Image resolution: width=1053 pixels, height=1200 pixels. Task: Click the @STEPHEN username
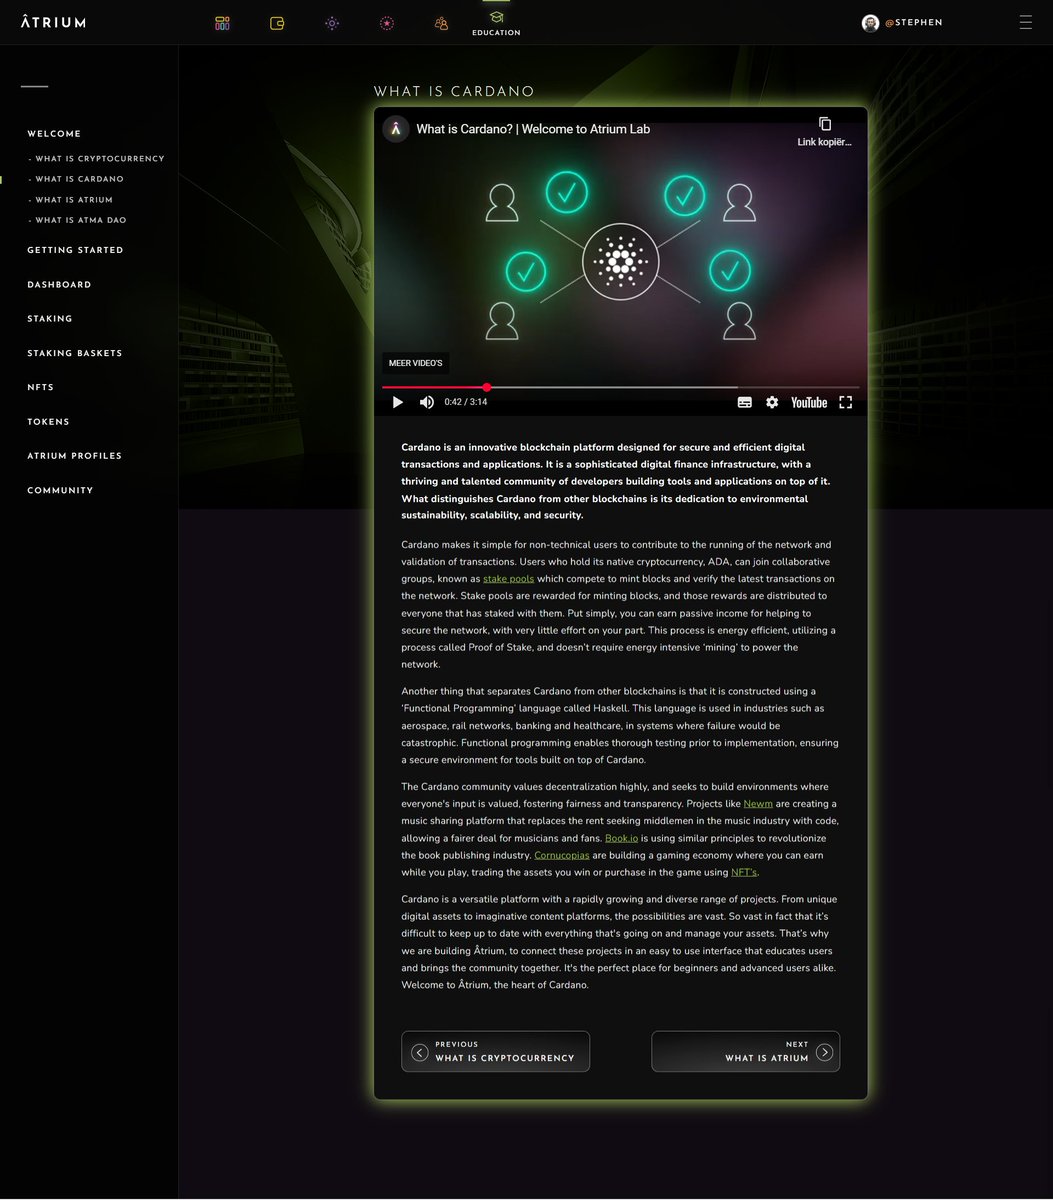click(913, 22)
